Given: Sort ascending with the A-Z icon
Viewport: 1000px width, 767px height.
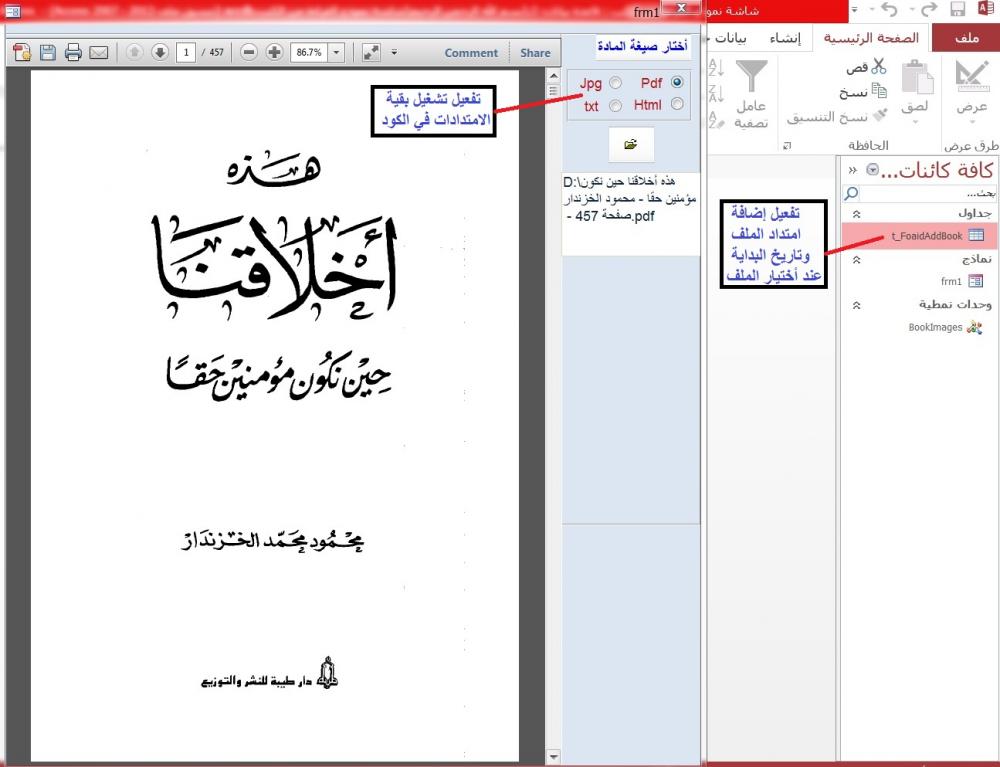Looking at the screenshot, I should coord(716,68).
